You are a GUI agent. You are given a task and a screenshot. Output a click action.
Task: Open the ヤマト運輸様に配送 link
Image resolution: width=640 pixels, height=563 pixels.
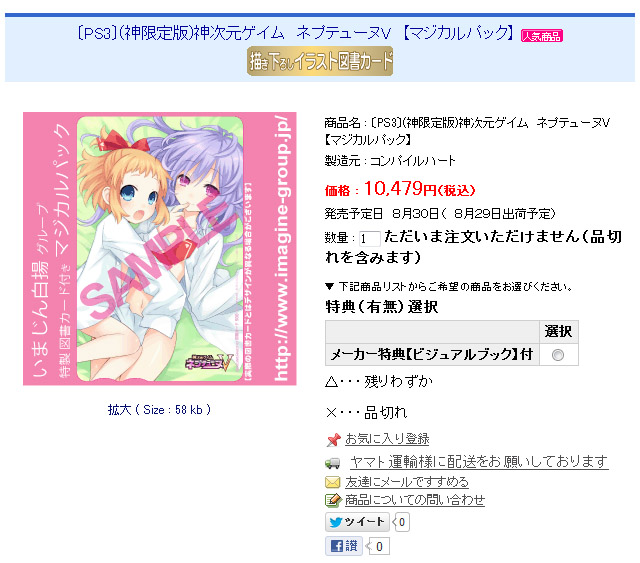tap(479, 462)
